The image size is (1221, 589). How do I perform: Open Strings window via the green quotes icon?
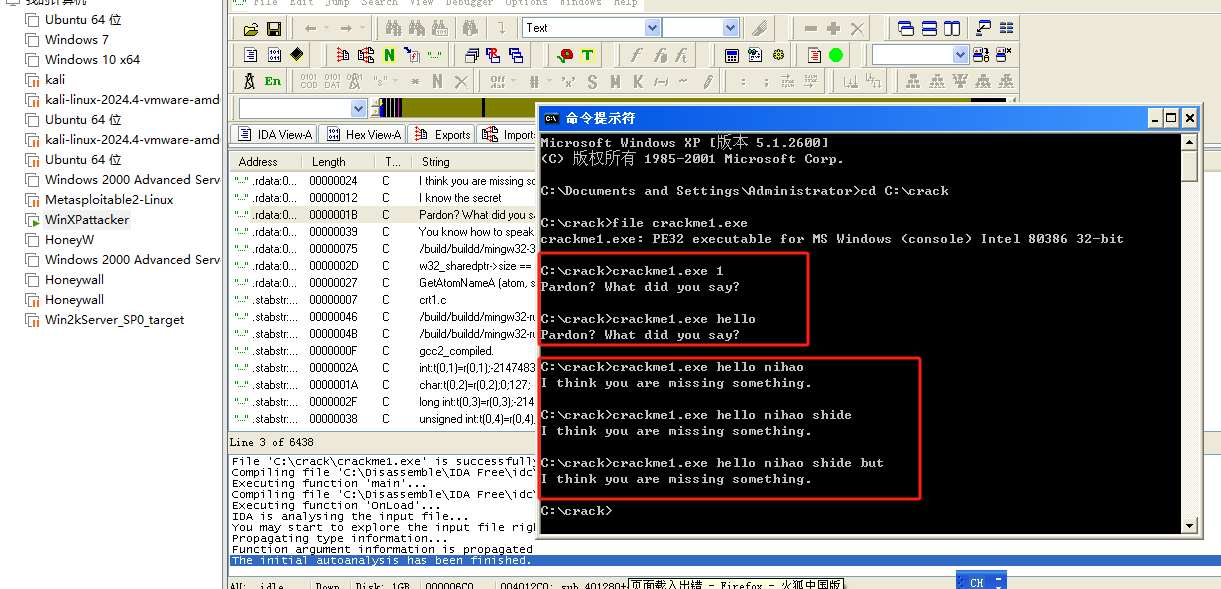435,55
